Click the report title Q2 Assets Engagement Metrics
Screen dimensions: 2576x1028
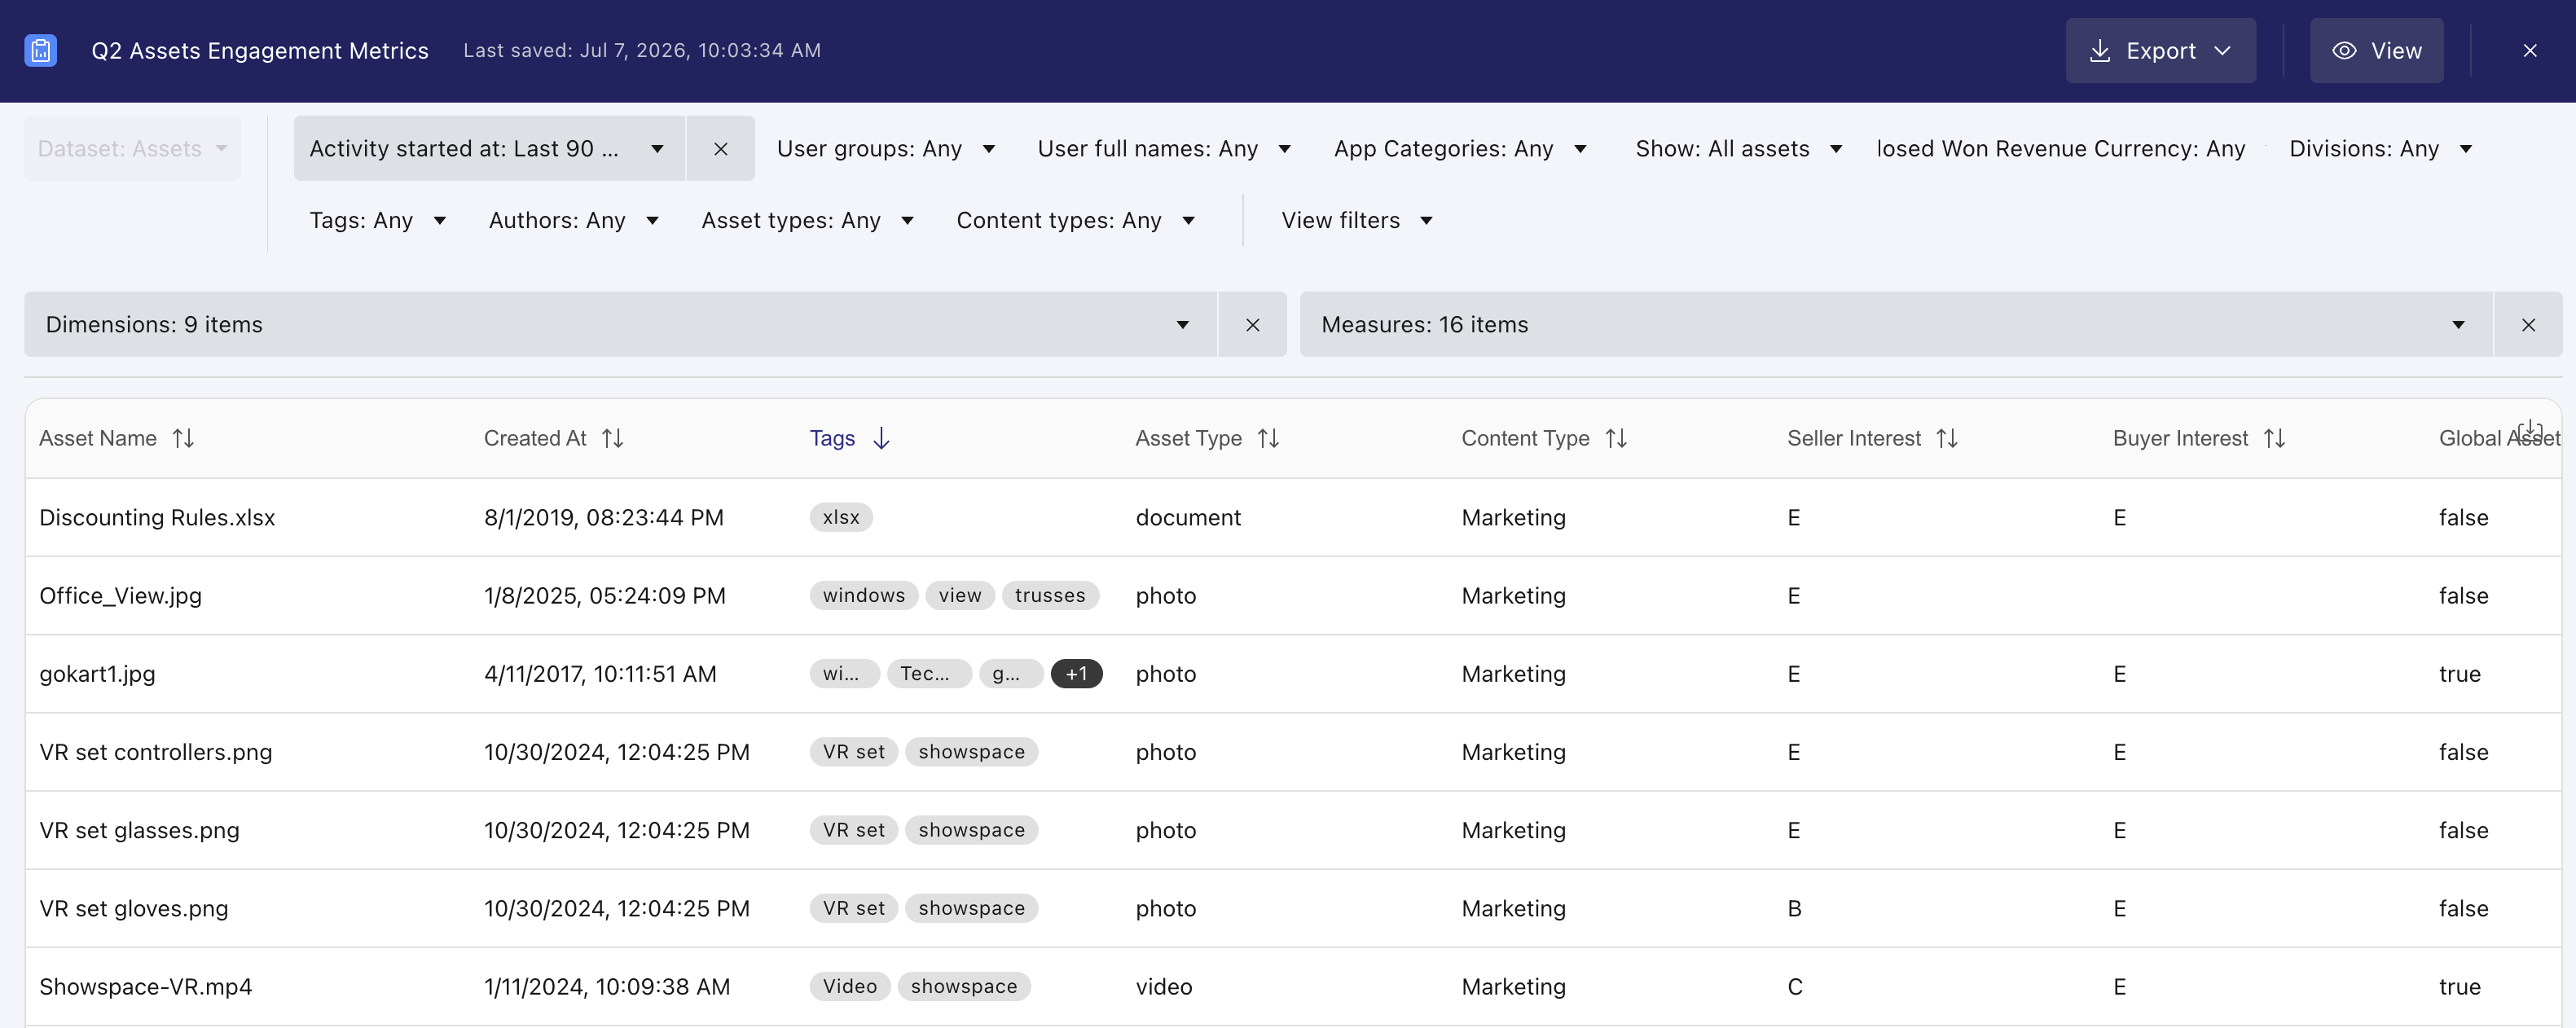[x=260, y=50]
